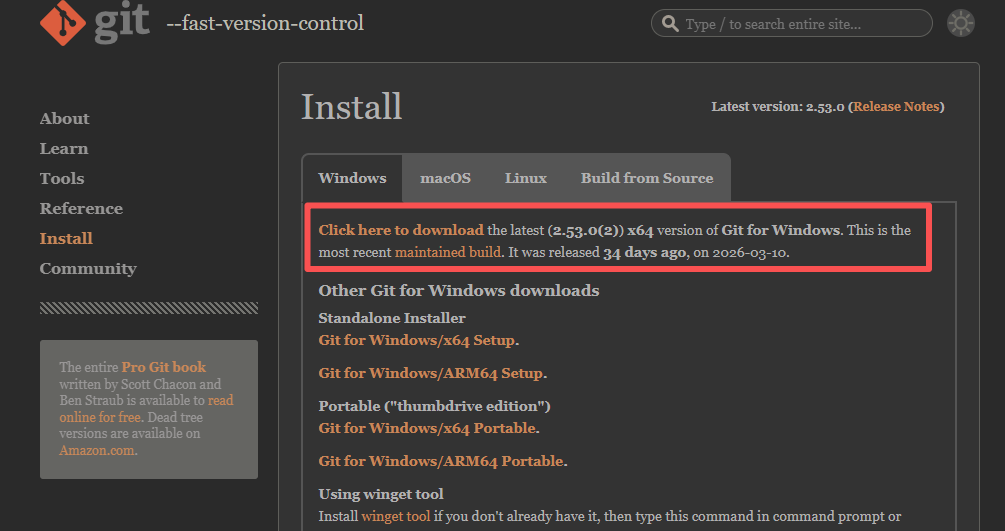1005x531 pixels.
Task: Download Git for Windows/x64 Setup
Action: click(417, 341)
